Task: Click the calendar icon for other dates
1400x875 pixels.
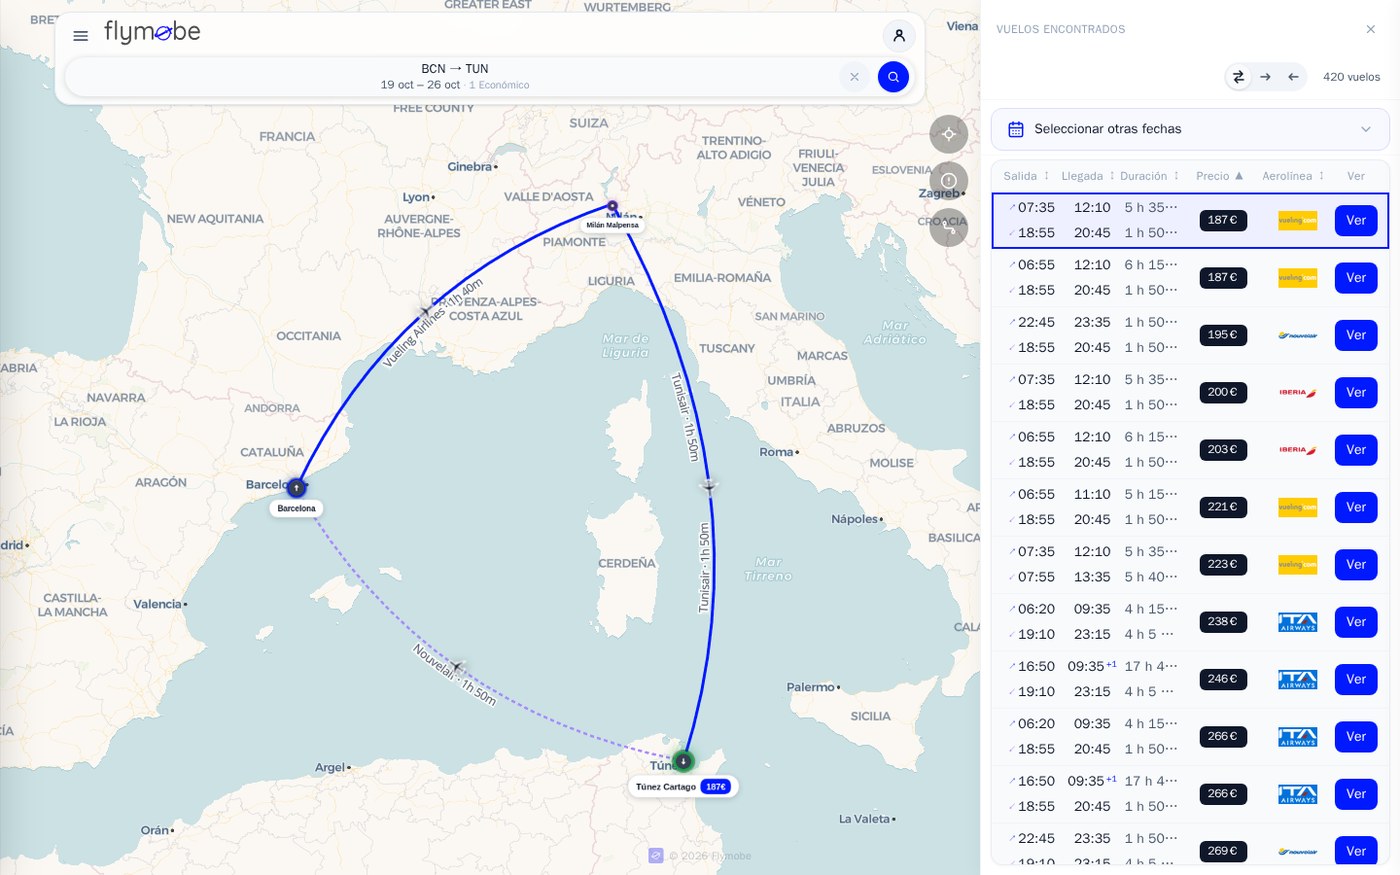Action: click(x=1016, y=129)
